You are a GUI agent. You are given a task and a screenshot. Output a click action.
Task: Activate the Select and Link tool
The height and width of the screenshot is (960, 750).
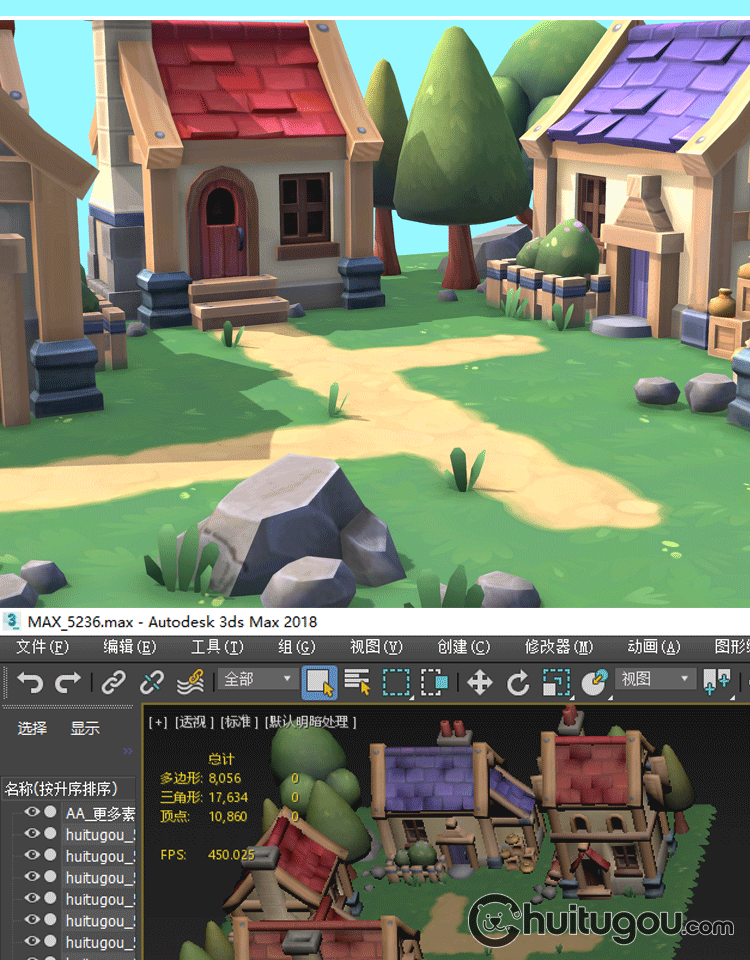point(115,683)
